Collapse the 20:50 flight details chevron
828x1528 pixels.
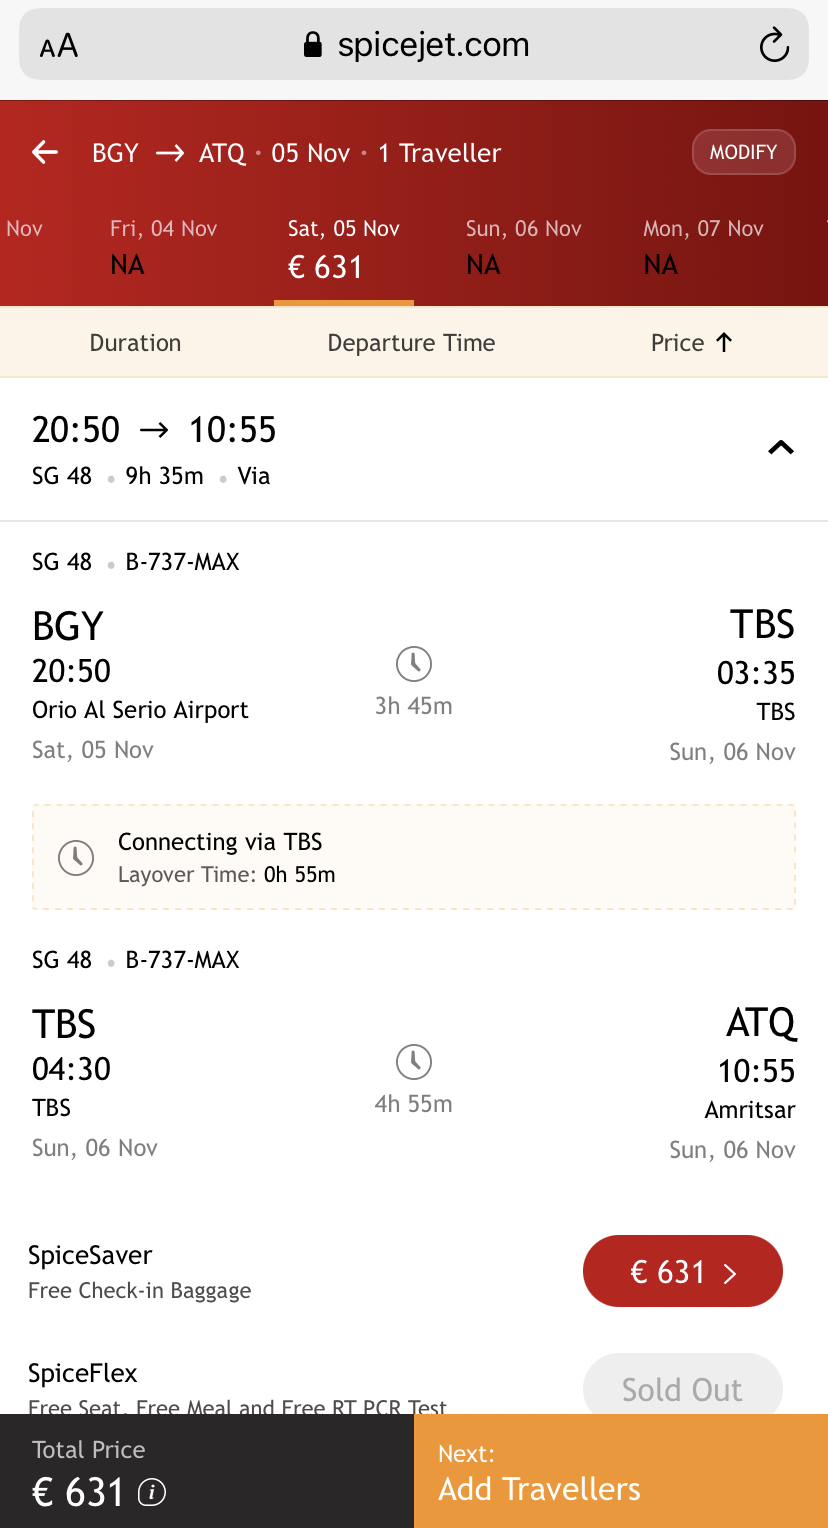click(780, 448)
